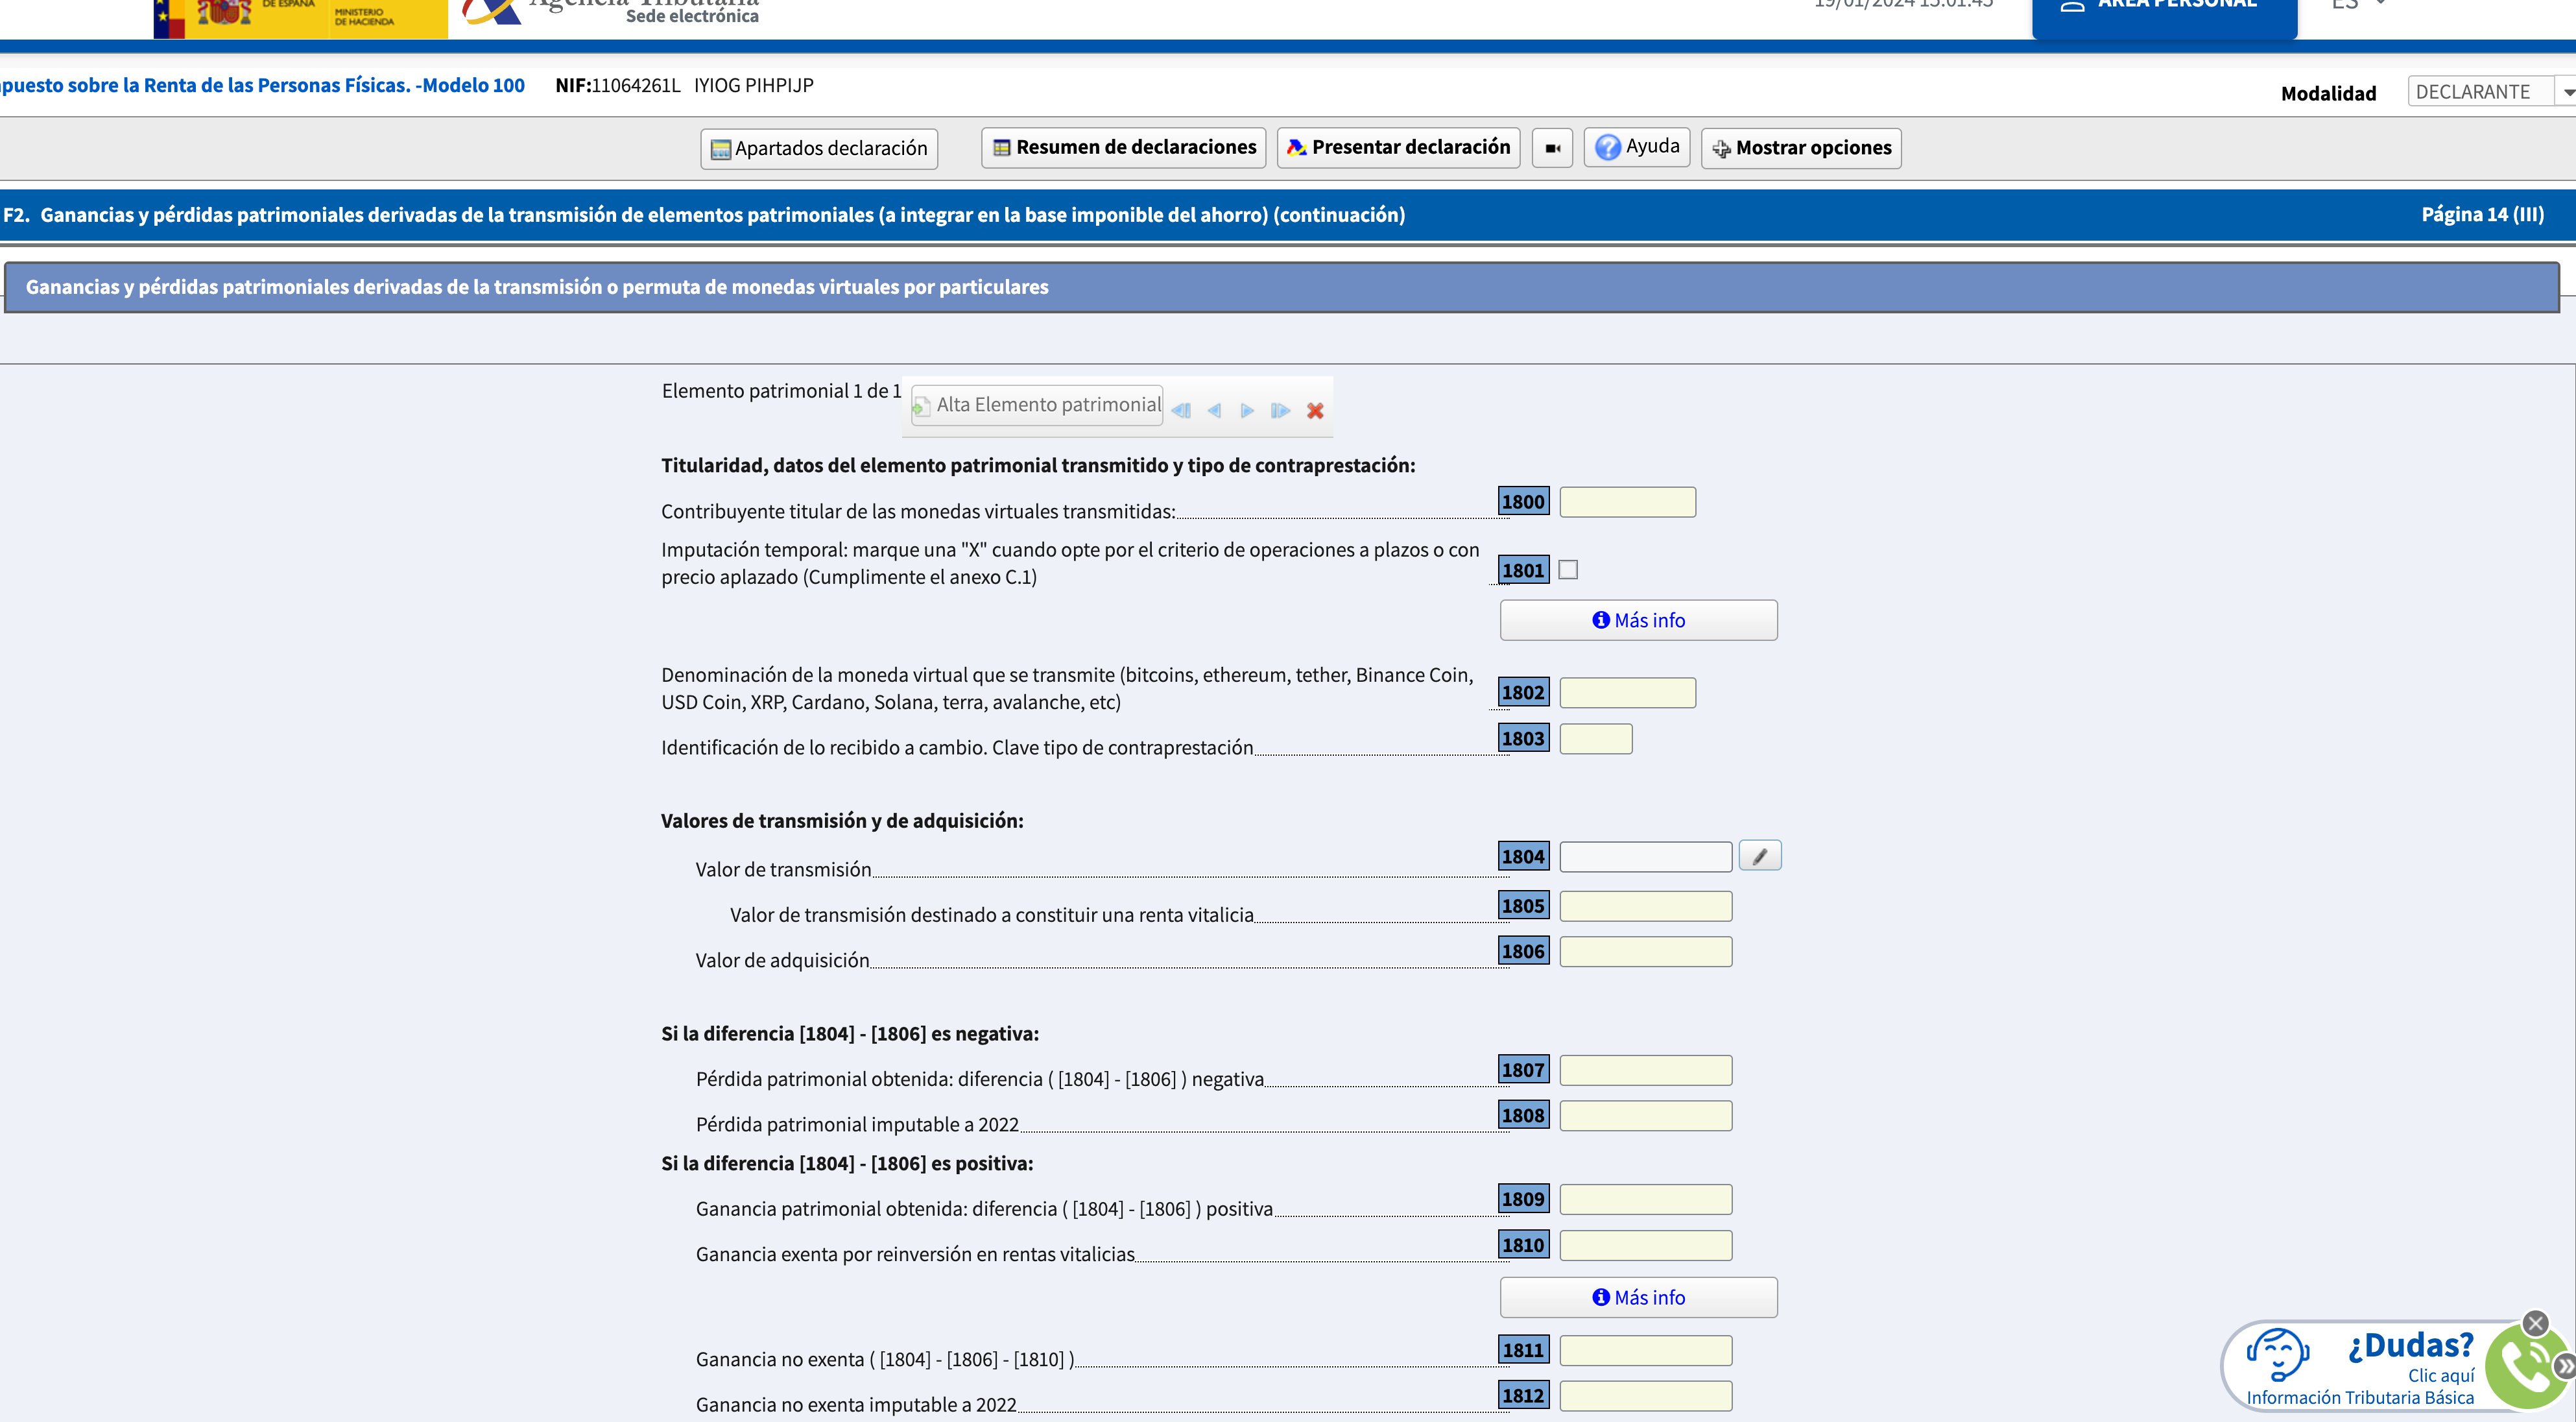Open Apartados declaración

[819, 149]
